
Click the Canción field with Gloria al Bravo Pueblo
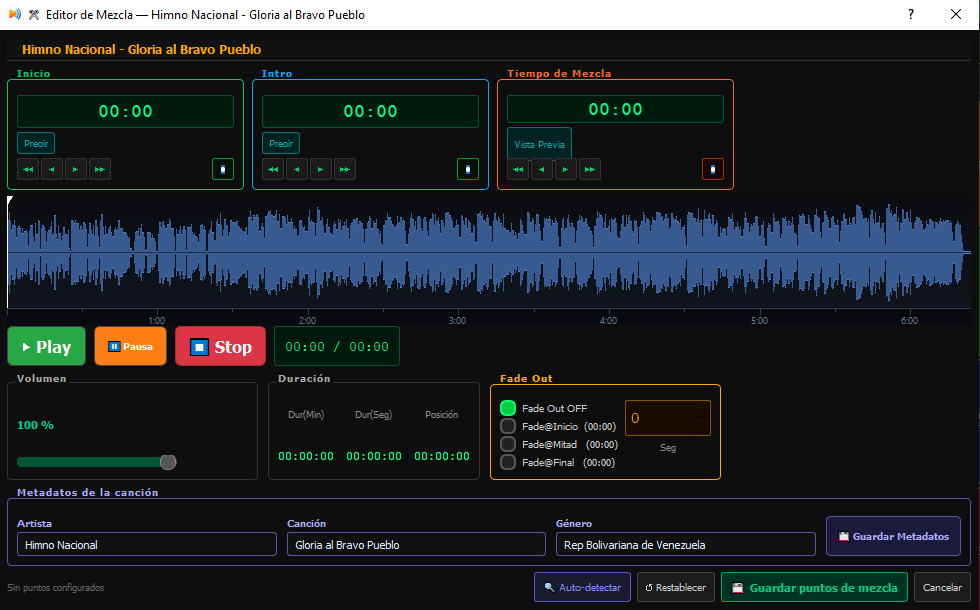tap(416, 544)
